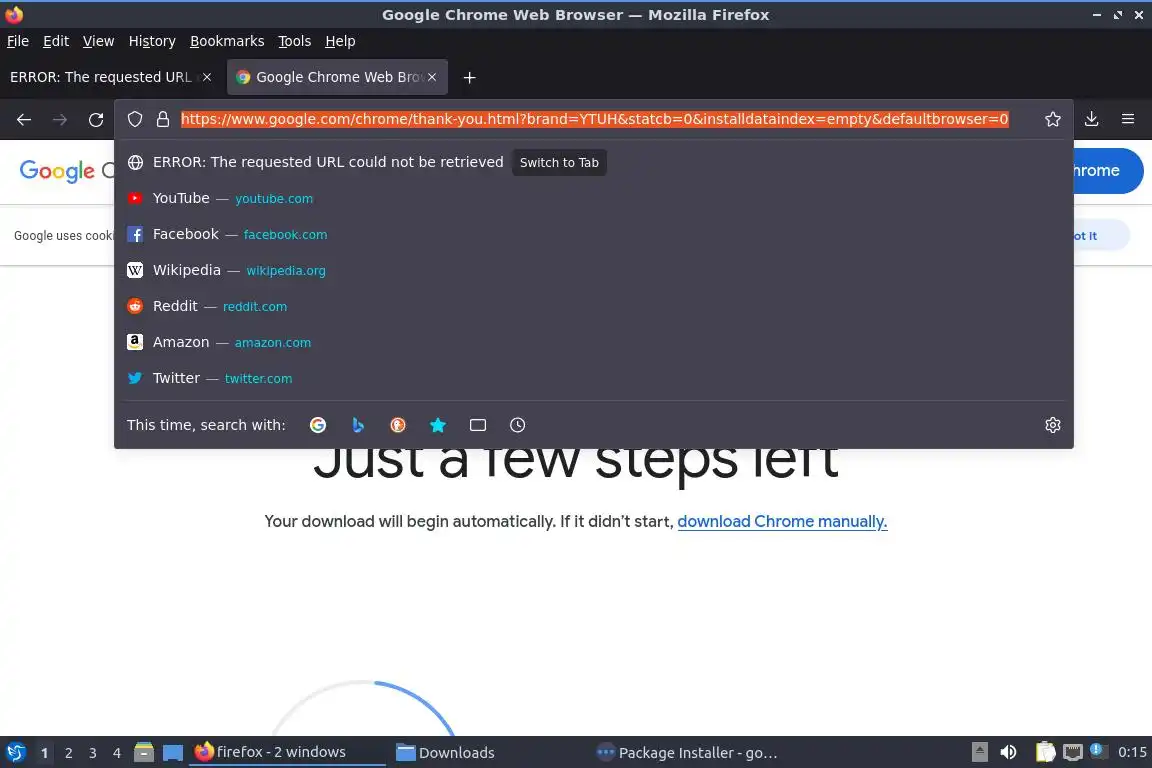
Task: Click the Facebook favicon in suggestions
Action: point(134,234)
